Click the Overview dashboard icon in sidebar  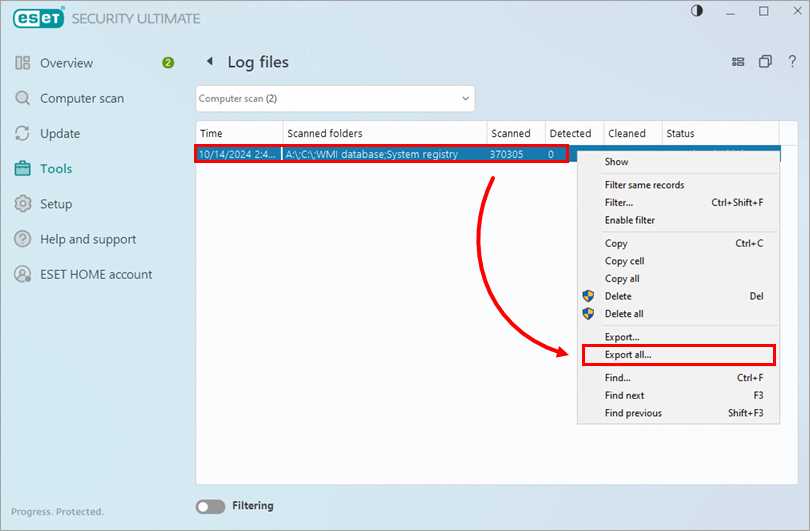(x=23, y=63)
